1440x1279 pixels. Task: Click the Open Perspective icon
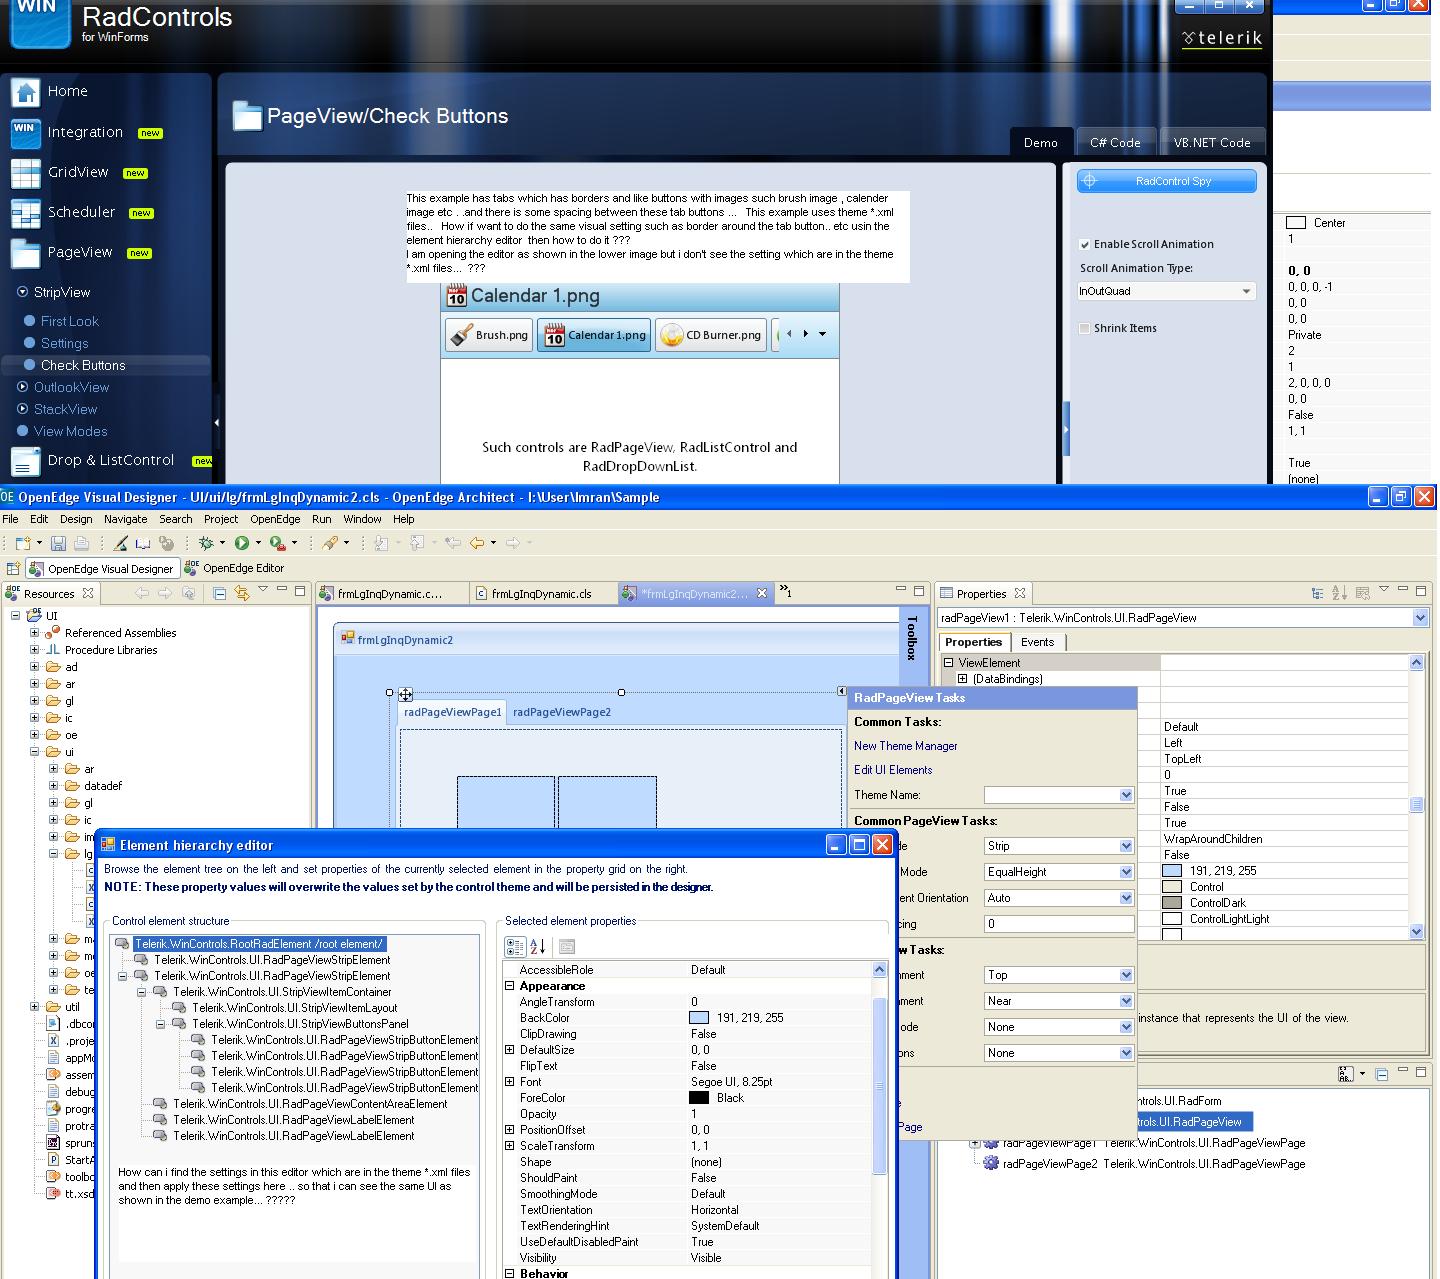(x=14, y=568)
